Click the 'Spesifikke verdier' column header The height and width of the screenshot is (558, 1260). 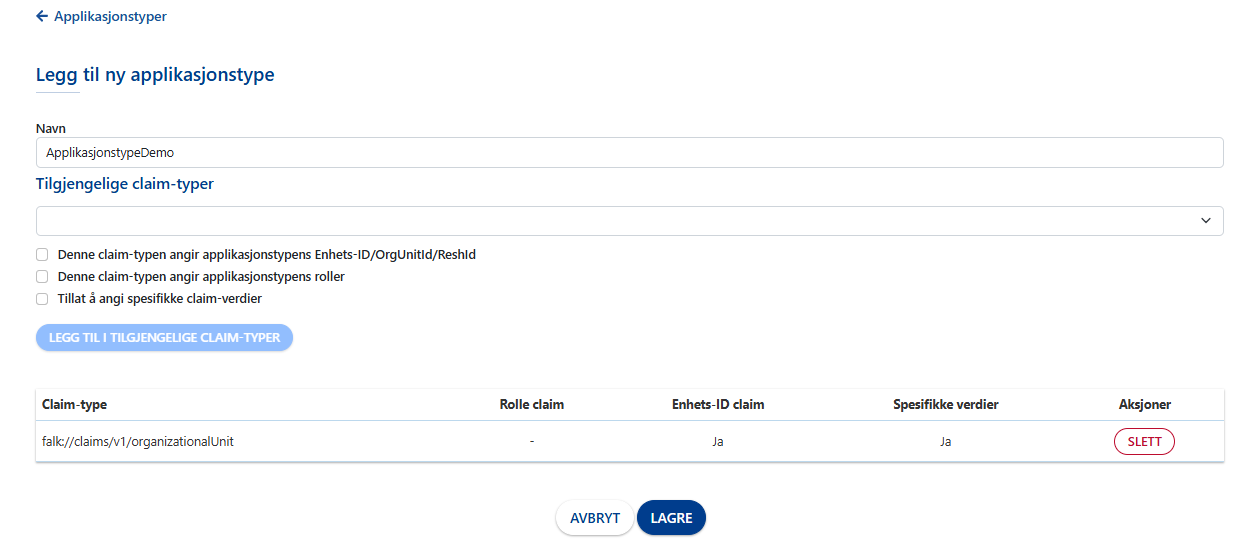[x=946, y=404]
